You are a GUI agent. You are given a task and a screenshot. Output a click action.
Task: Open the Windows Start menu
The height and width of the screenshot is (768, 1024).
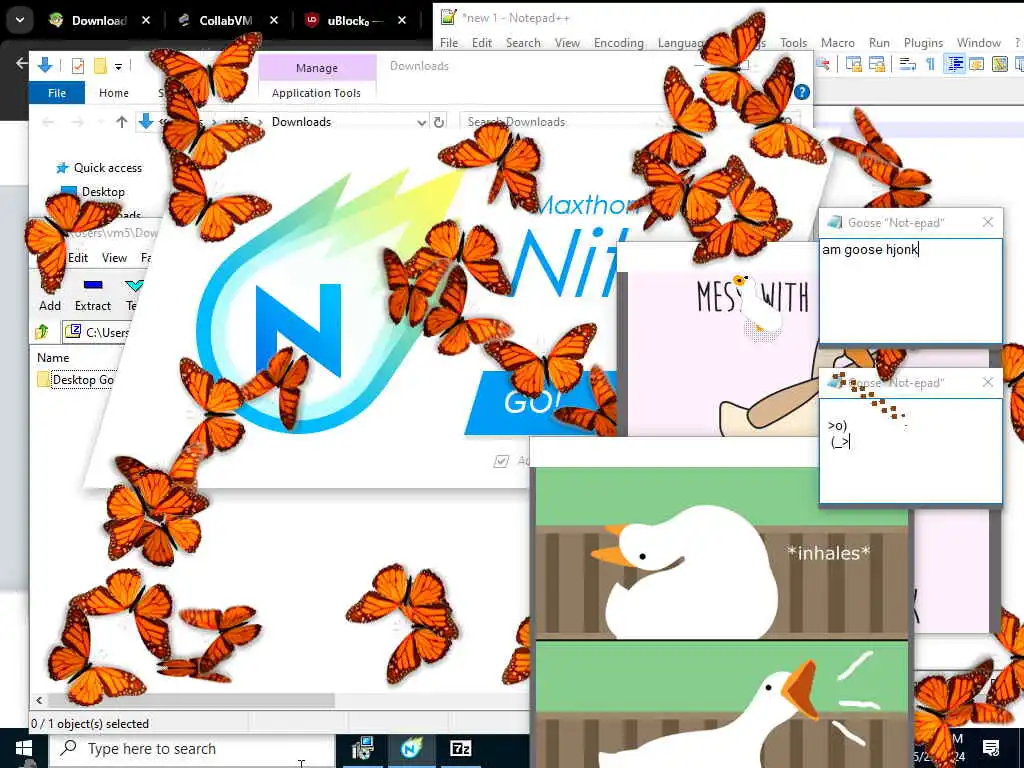pyautogui.click(x=24, y=749)
